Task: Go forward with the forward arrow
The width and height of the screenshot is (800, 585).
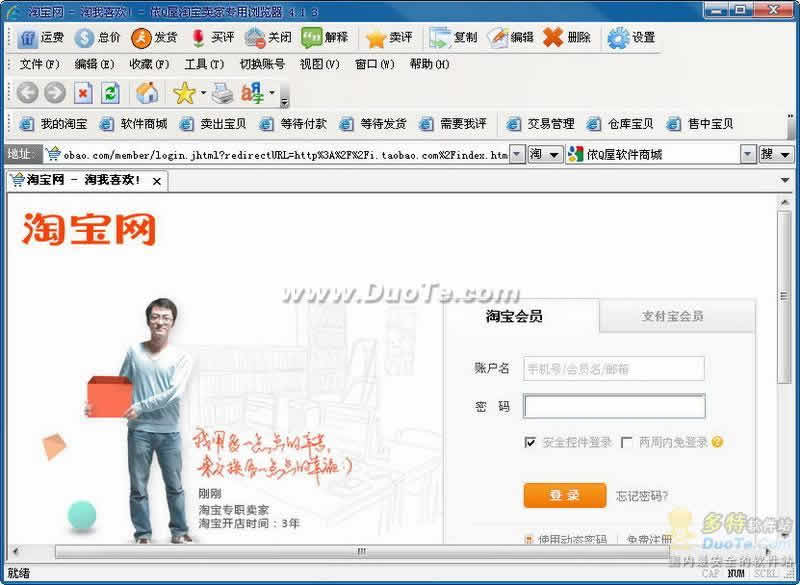Action: pyautogui.click(x=55, y=93)
